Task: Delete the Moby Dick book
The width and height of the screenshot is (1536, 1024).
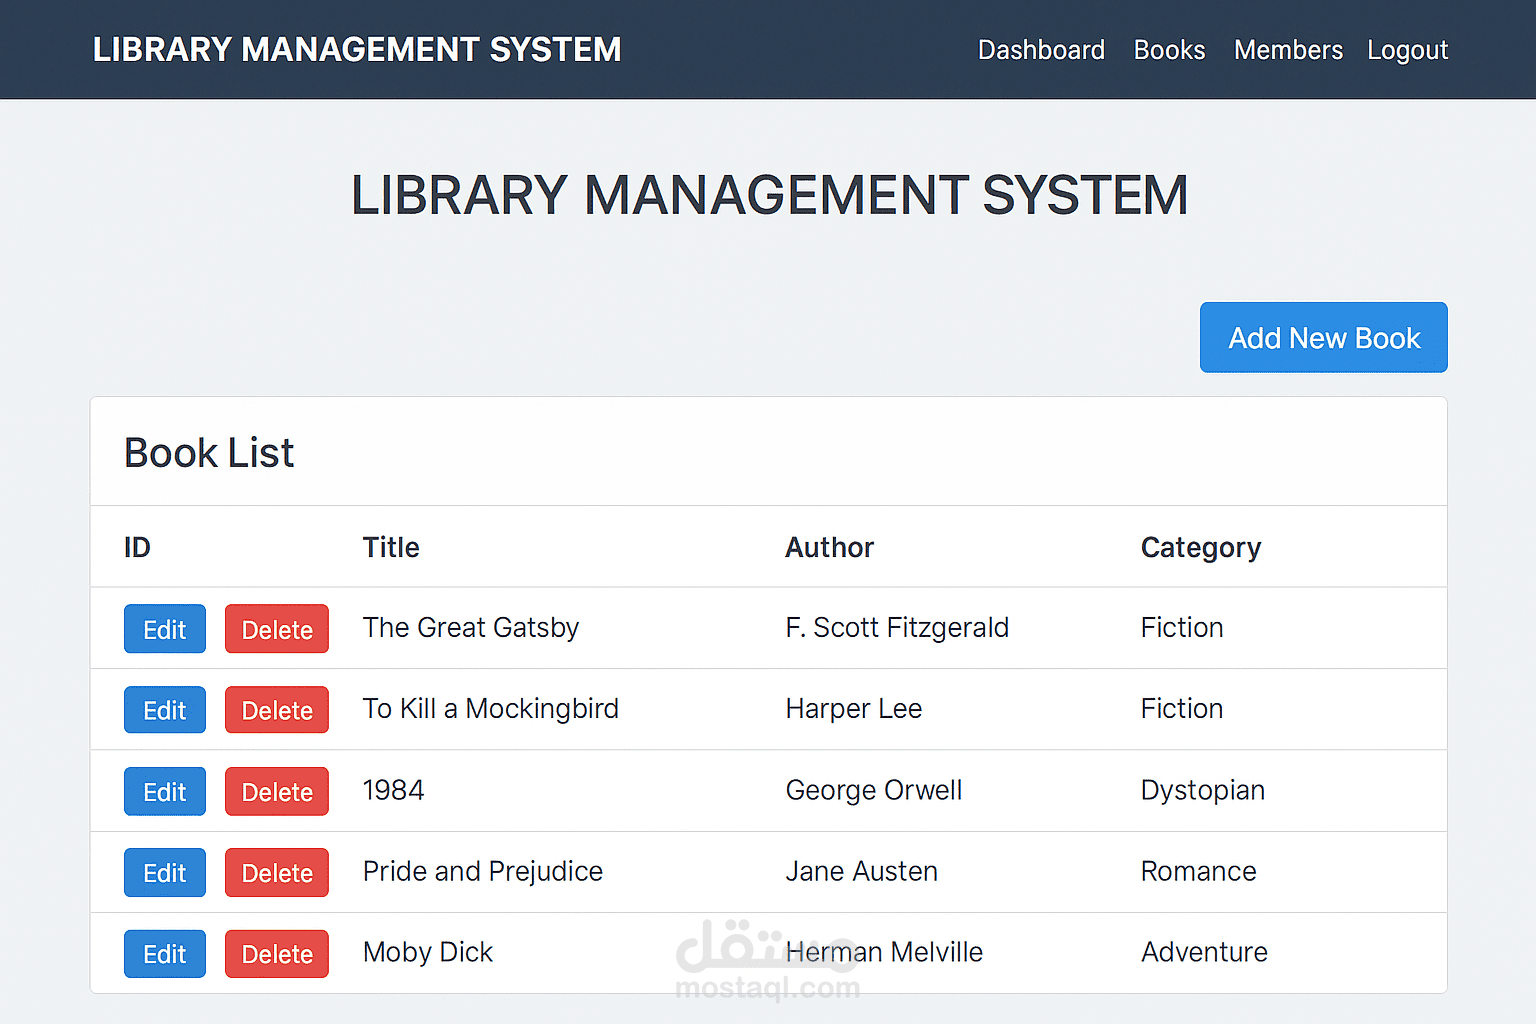Action: (277, 954)
